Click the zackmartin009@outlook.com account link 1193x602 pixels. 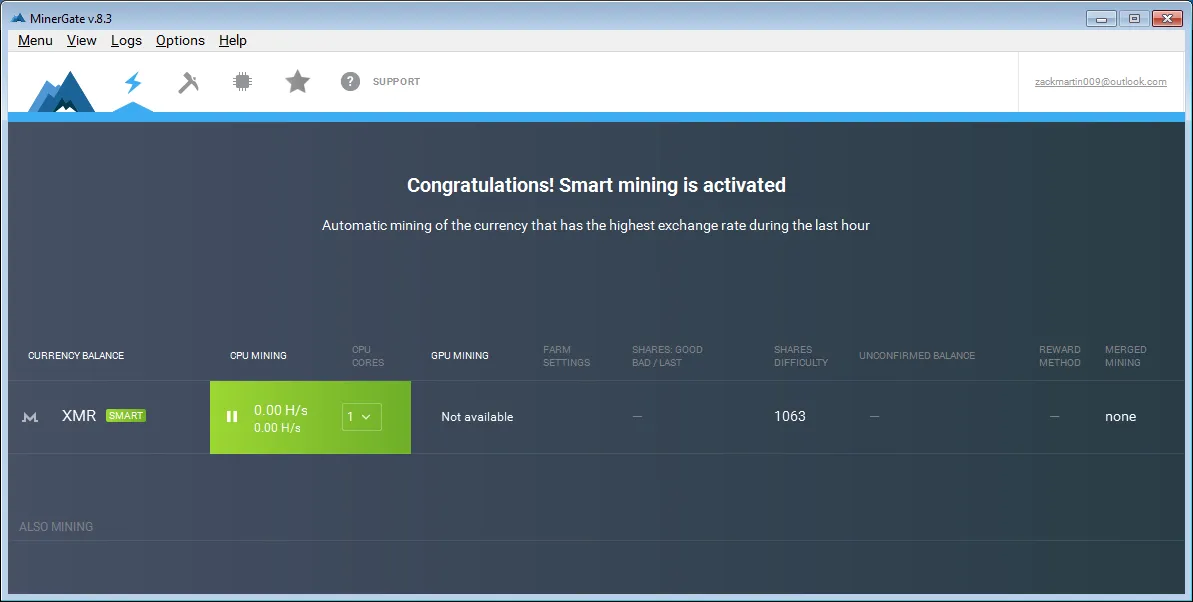click(x=1100, y=81)
